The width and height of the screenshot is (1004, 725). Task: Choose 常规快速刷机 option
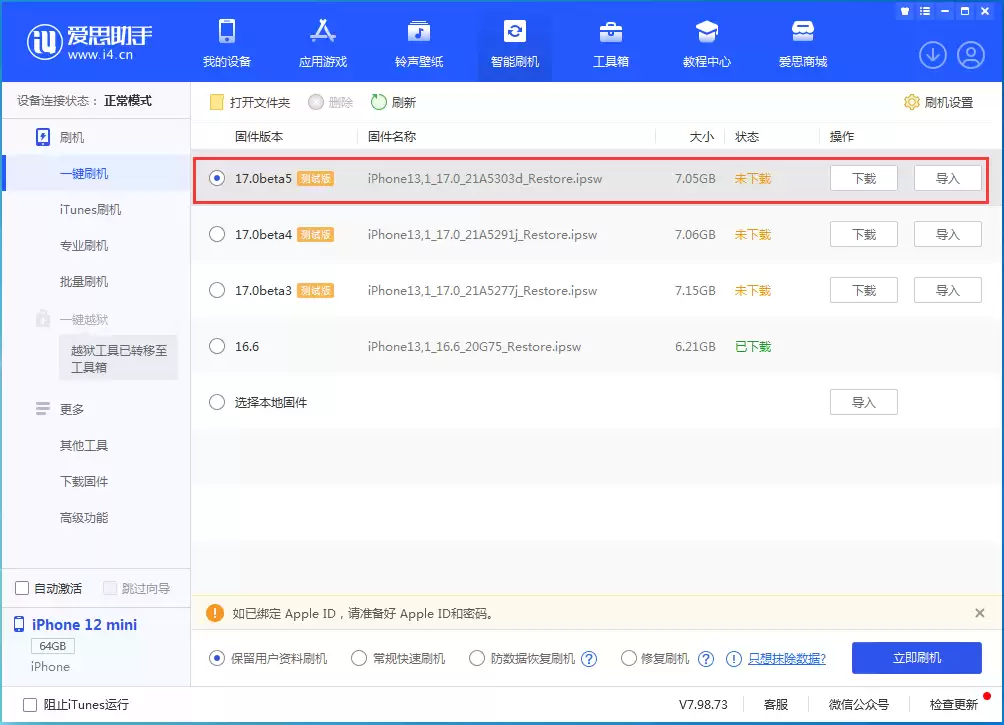tap(359, 658)
